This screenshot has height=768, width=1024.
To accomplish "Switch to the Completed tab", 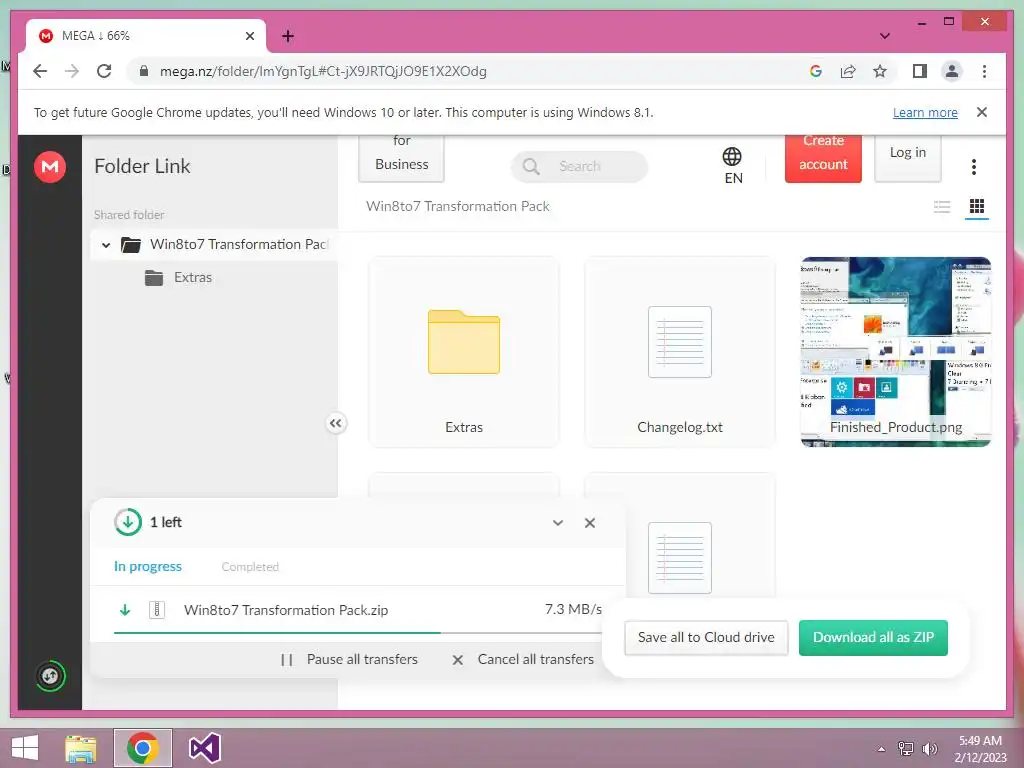I will 250,567.
